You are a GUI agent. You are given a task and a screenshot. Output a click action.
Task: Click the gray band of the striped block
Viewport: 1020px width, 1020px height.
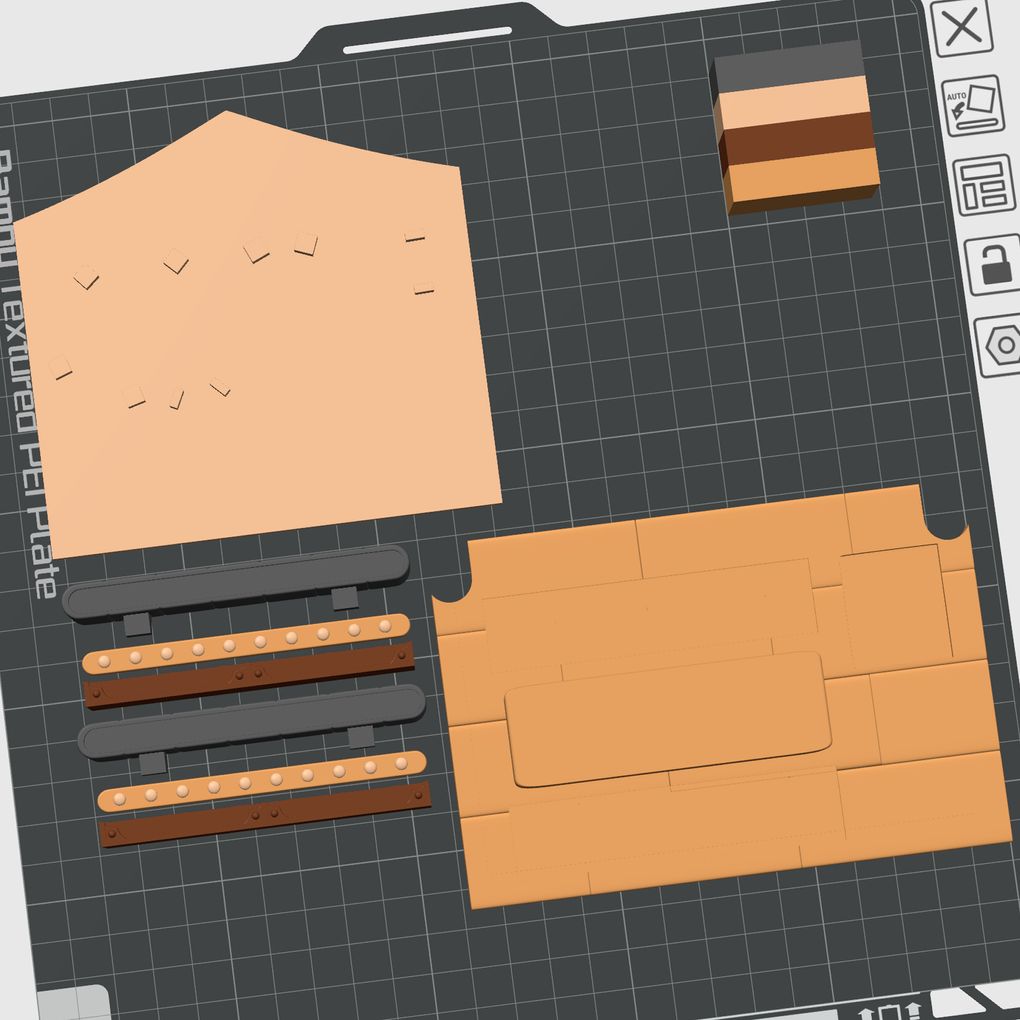click(790, 70)
